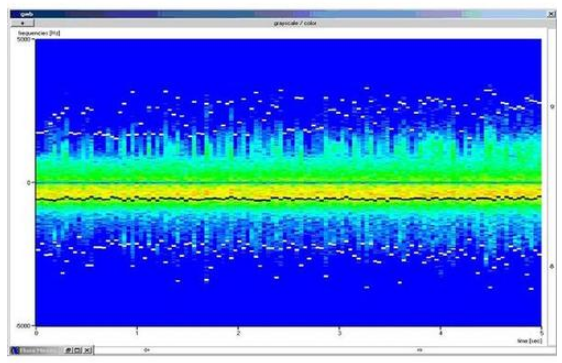Image resolution: width=562 pixels, height=363 pixels.
Task: Click the frequencies [Hz] axis label
Action: coord(39,33)
